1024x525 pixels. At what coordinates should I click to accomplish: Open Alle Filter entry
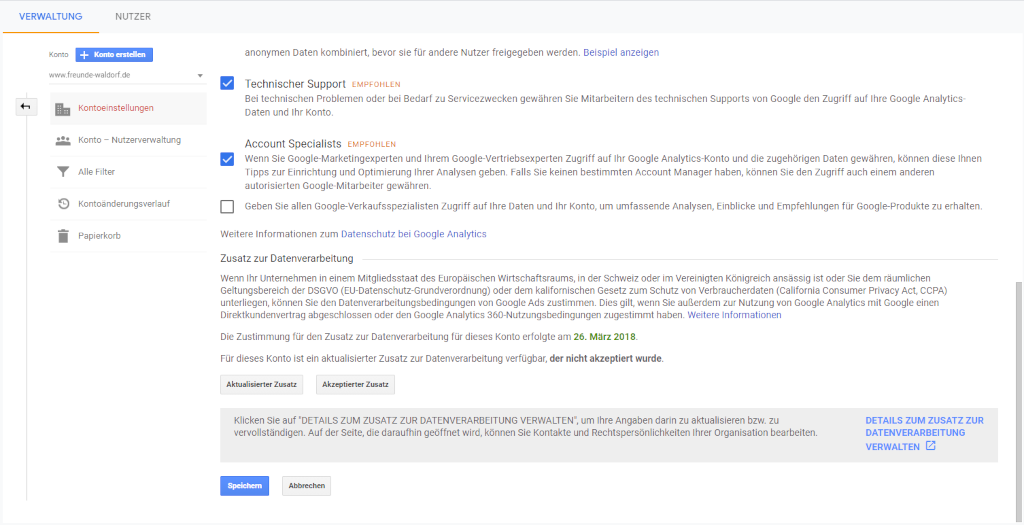[x=129, y=172]
